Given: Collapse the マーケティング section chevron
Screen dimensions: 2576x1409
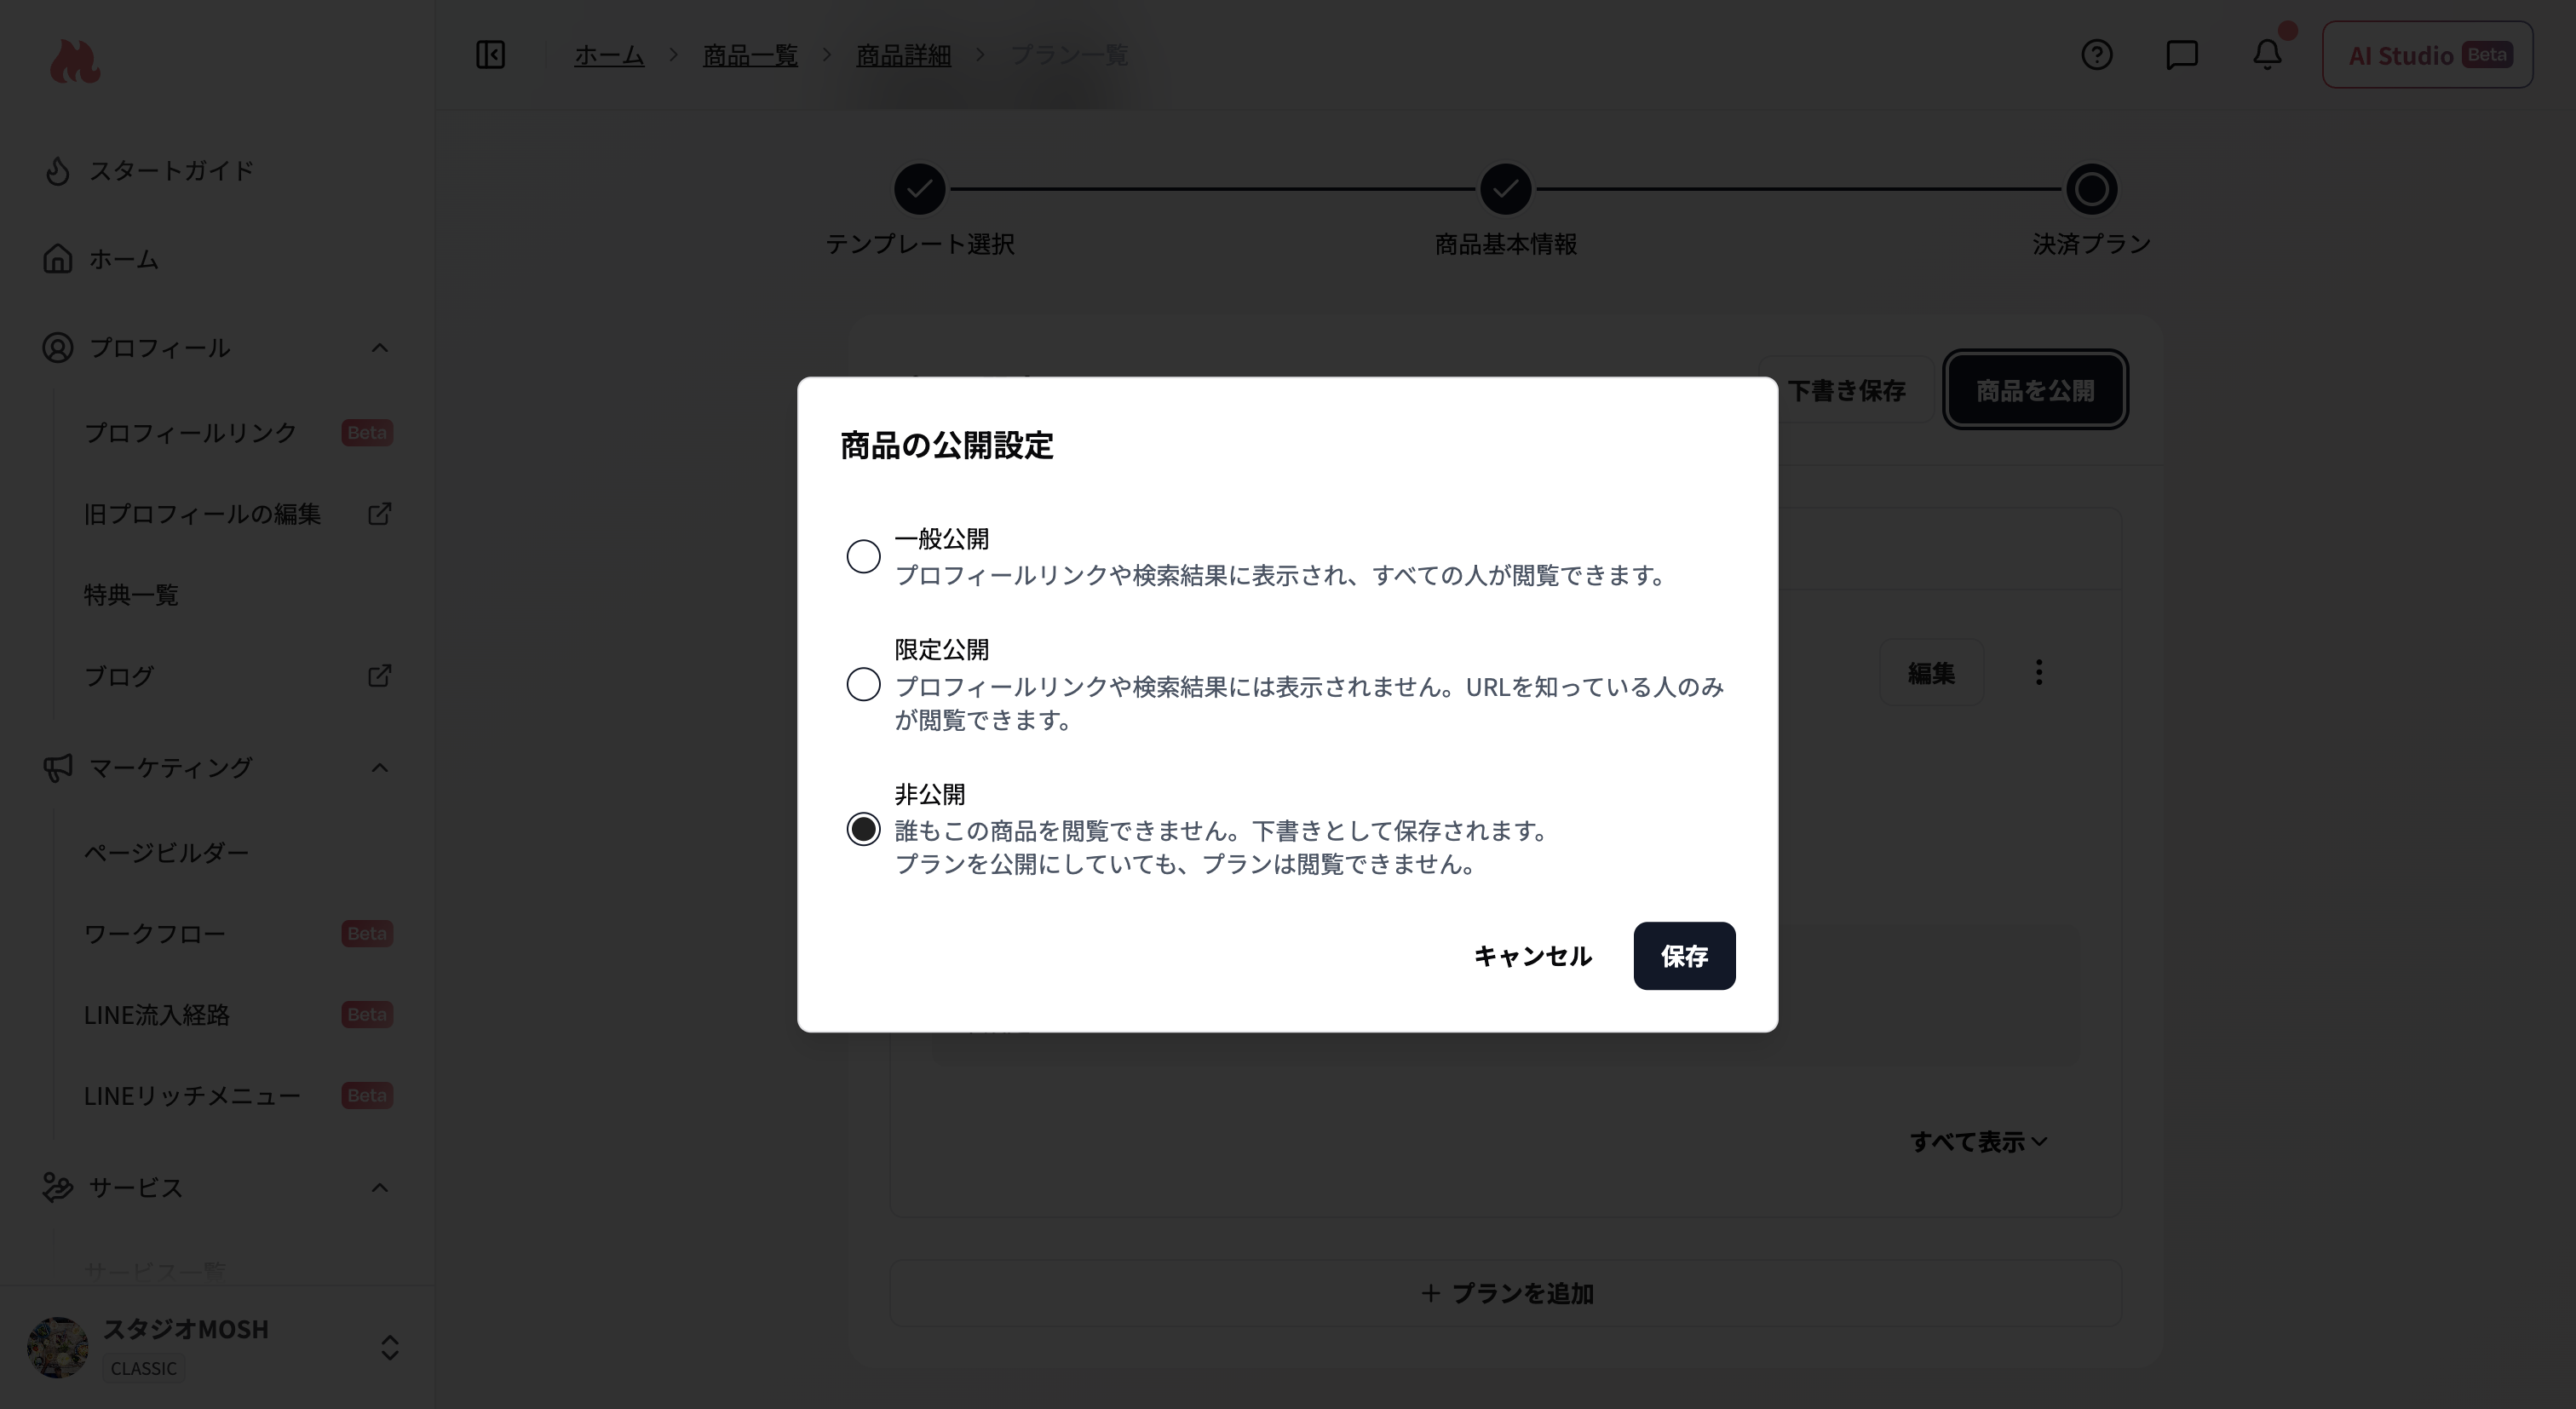Looking at the screenshot, I should tap(379, 768).
